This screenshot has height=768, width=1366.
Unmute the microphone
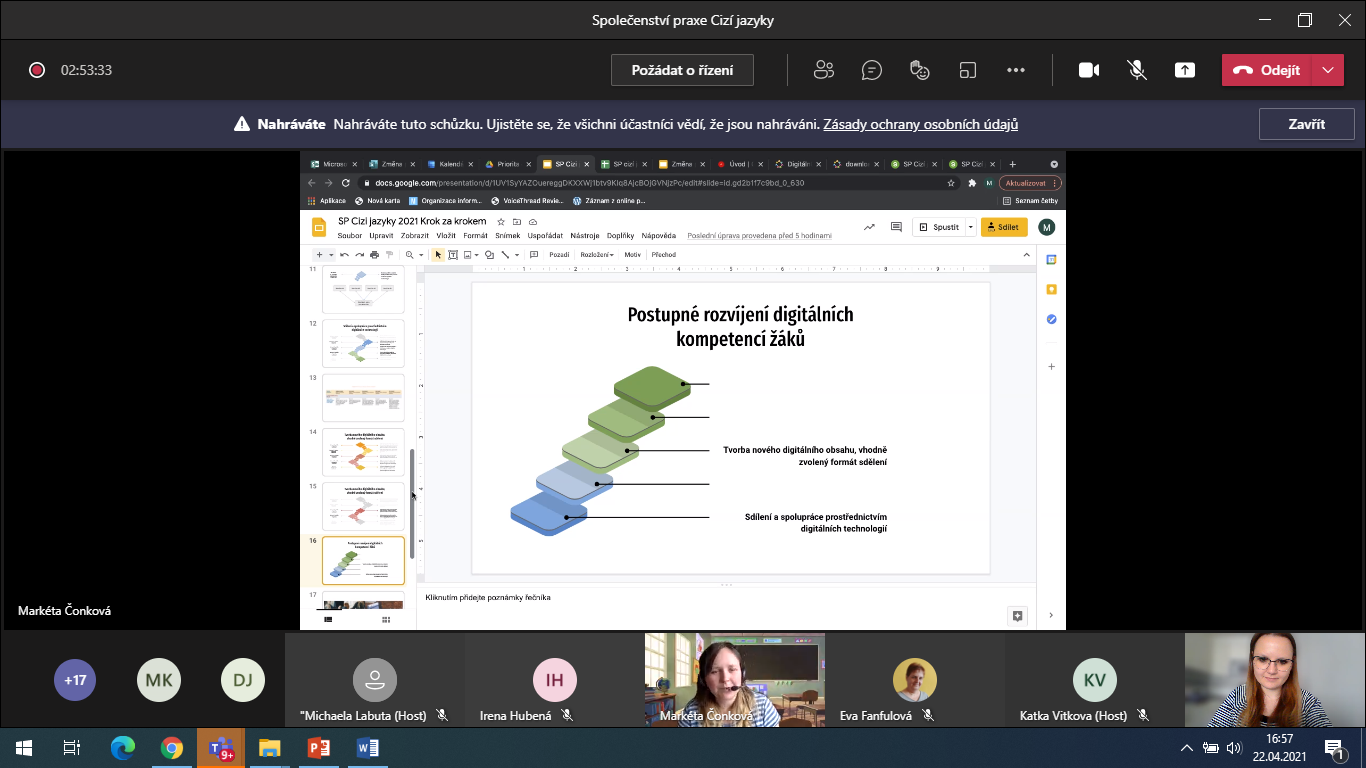click(x=1137, y=70)
